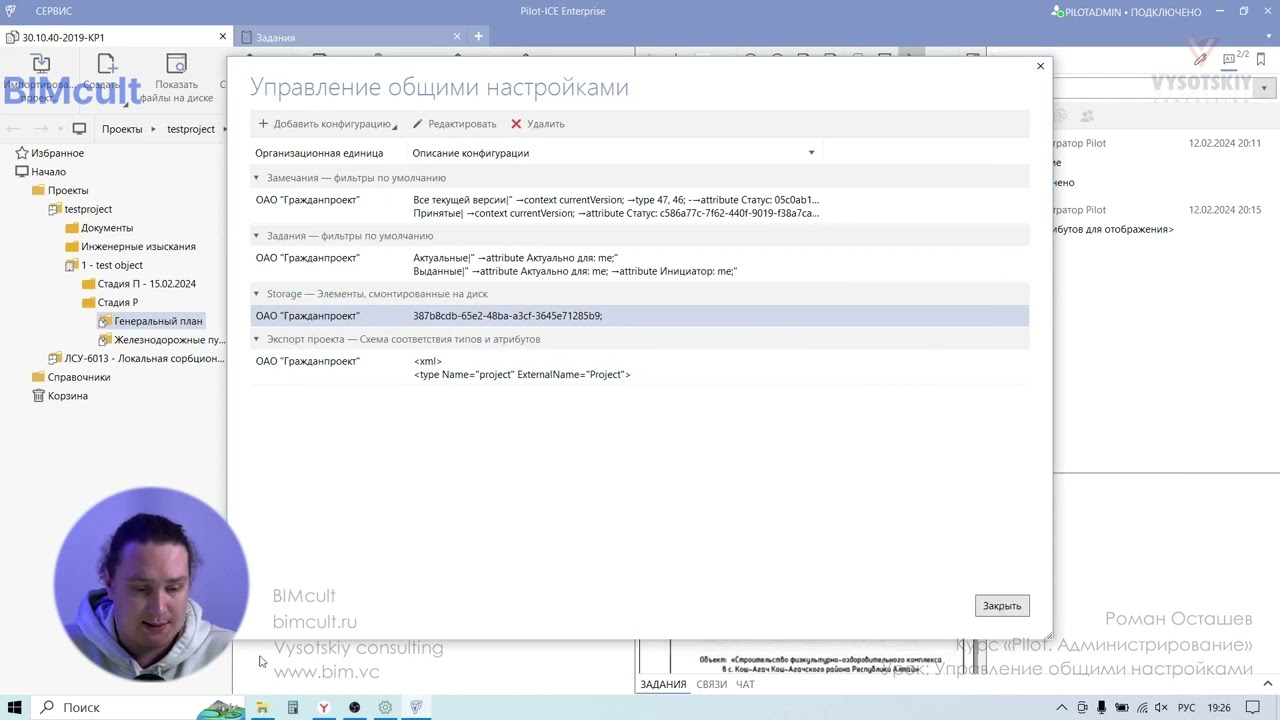
Task: Select Железнодорожные пу... tree item
Action: point(169,340)
